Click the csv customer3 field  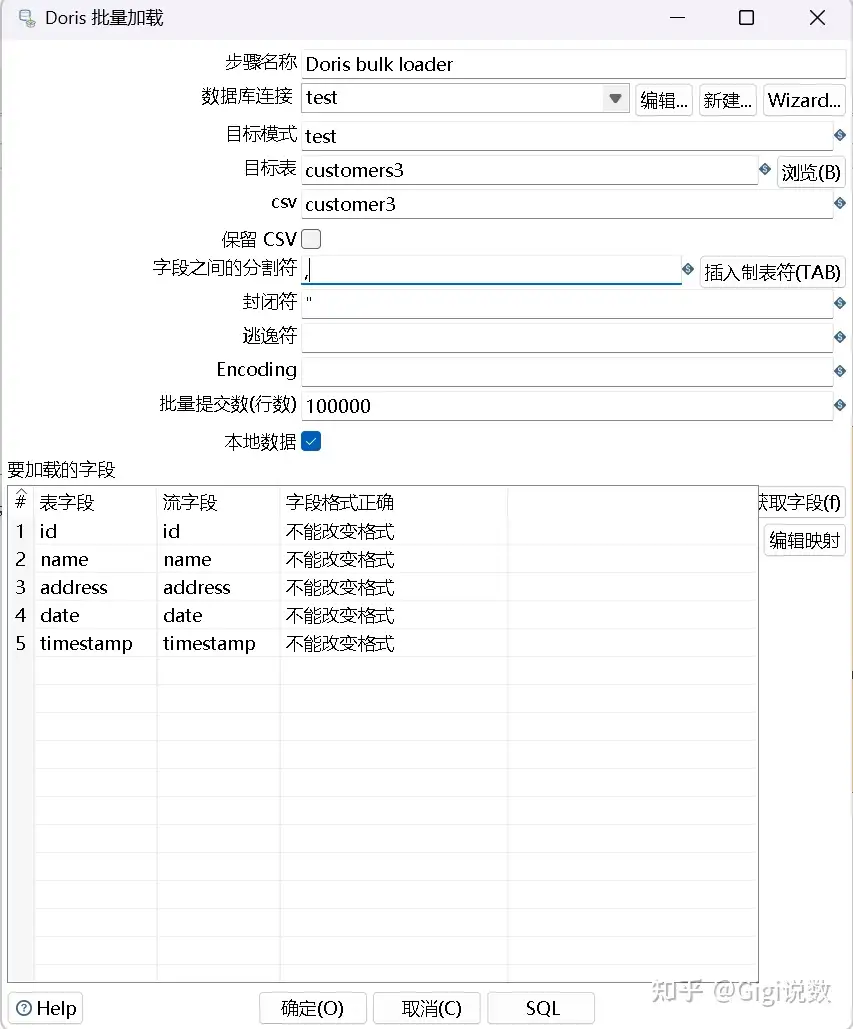[567, 204]
